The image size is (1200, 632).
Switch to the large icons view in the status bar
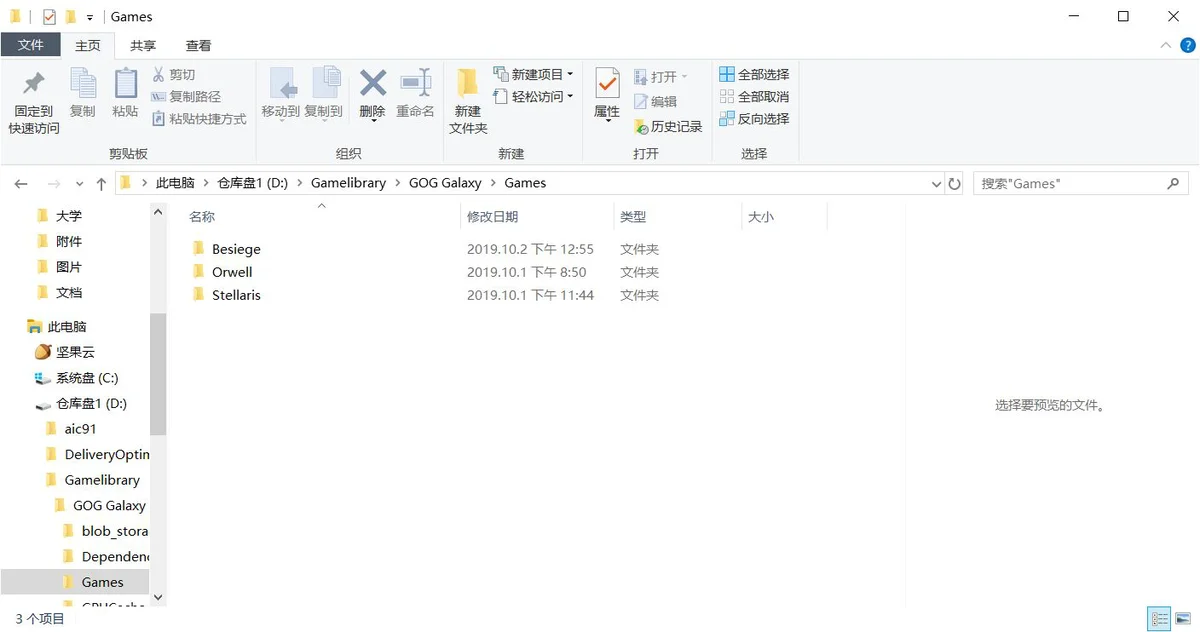[x=1182, y=619]
